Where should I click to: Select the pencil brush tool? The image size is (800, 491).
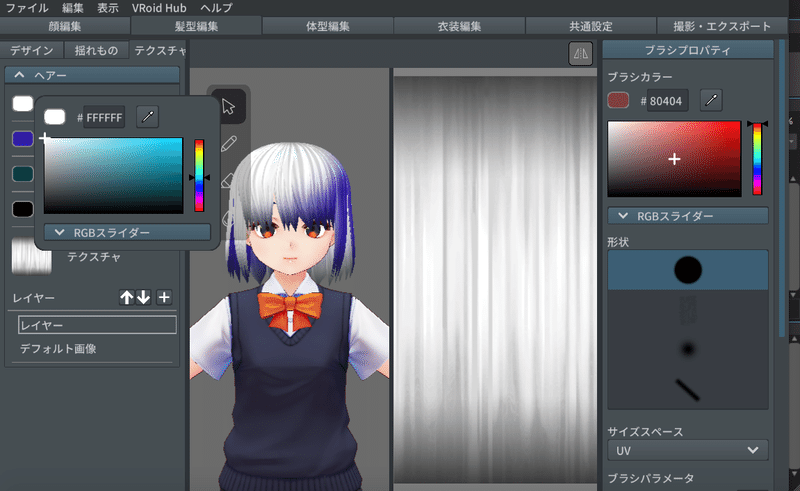click(229, 143)
